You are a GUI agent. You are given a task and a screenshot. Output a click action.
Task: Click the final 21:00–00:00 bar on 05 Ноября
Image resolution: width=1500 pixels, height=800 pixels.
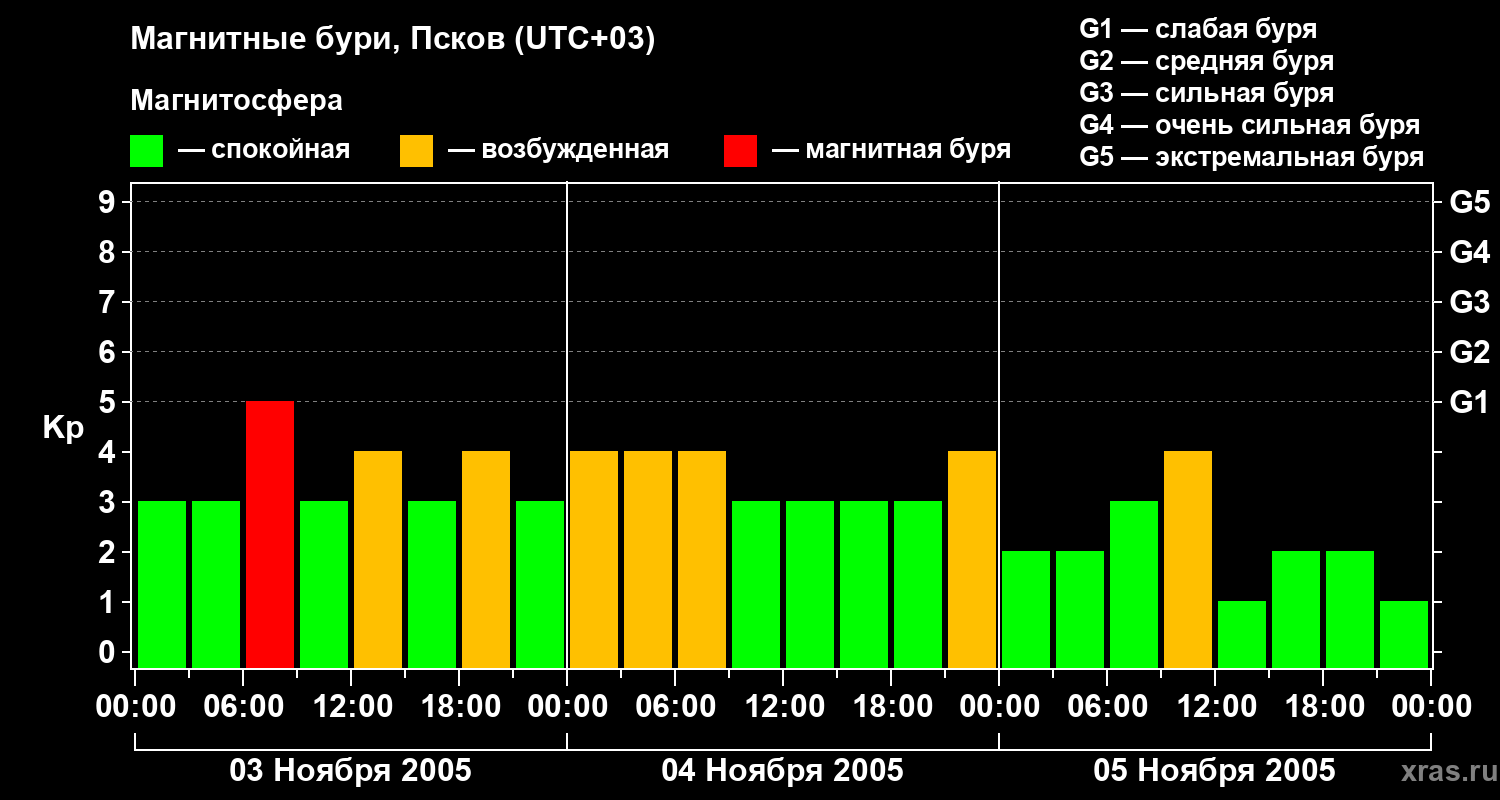[x=1404, y=634]
